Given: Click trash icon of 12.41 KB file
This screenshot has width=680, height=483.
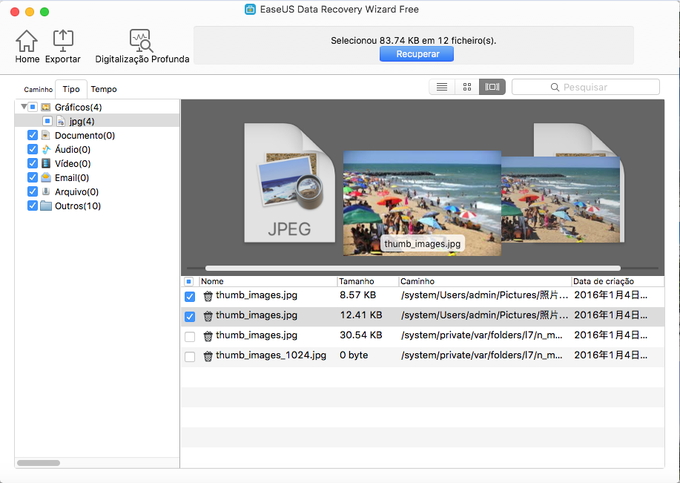Looking at the screenshot, I should [208, 316].
